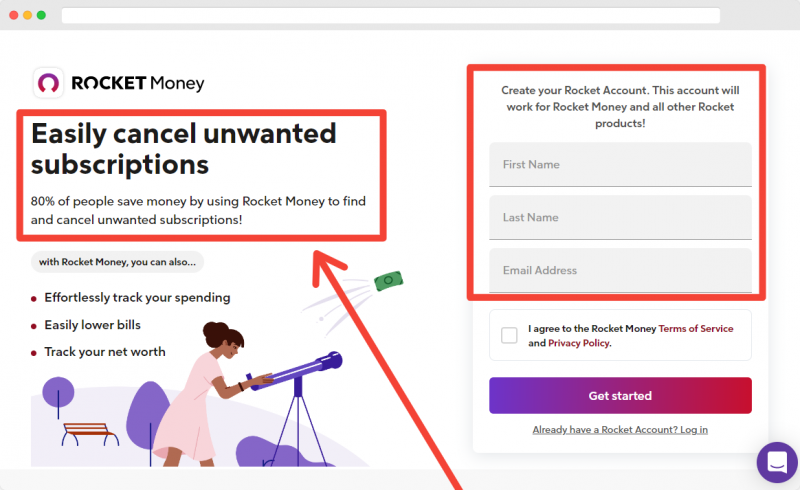Open the Privacy Policy link

coord(579,343)
